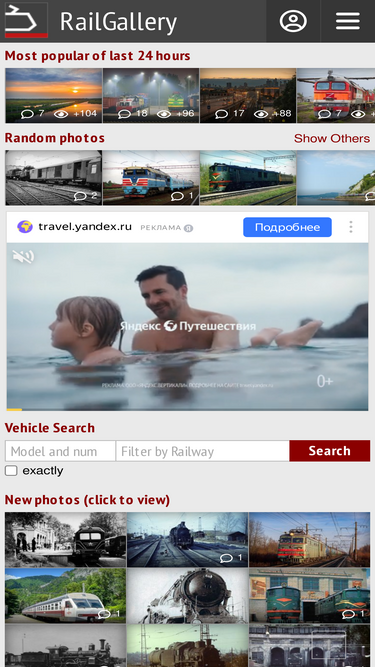
Task: Click the ad video progress bar
Action: 188,409
